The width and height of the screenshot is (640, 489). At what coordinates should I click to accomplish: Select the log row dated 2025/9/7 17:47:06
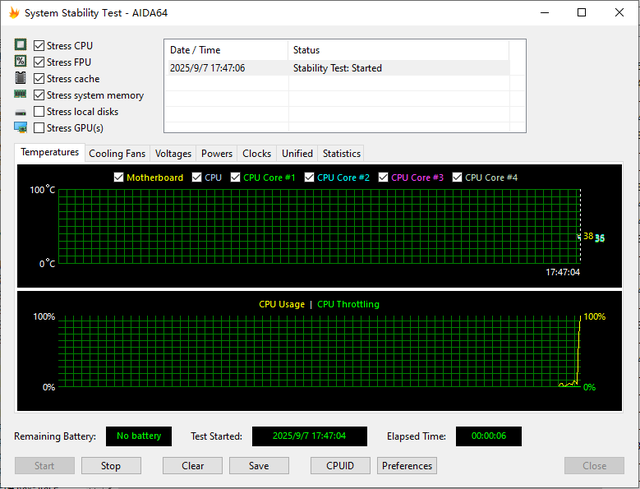(338, 68)
